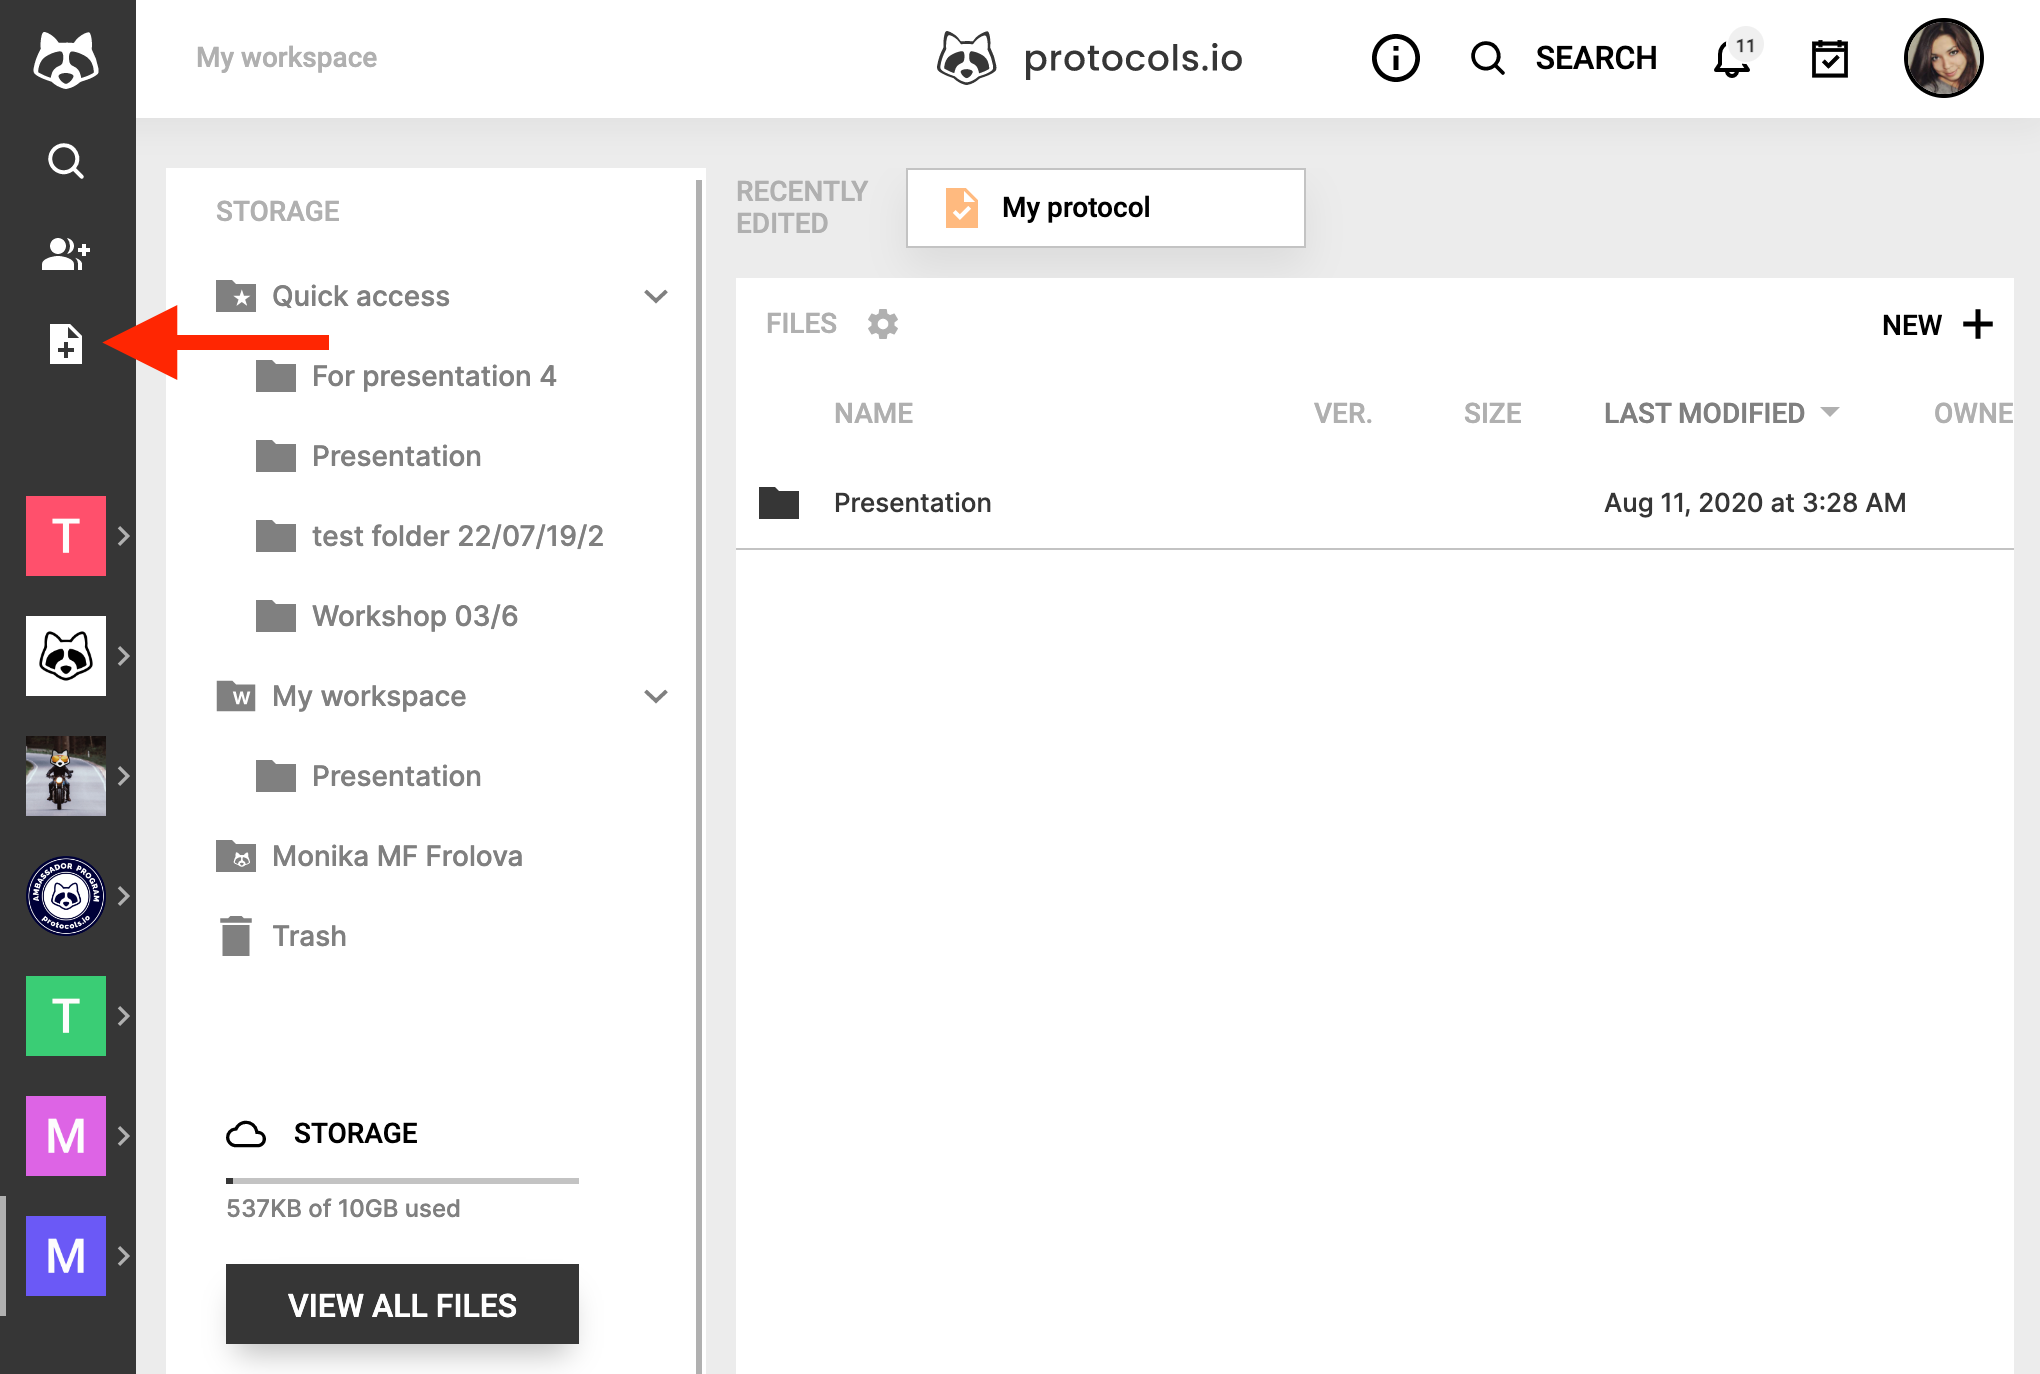Screen dimensions: 2040x1374
Task: Open the notifications bell icon
Action: (1731, 59)
